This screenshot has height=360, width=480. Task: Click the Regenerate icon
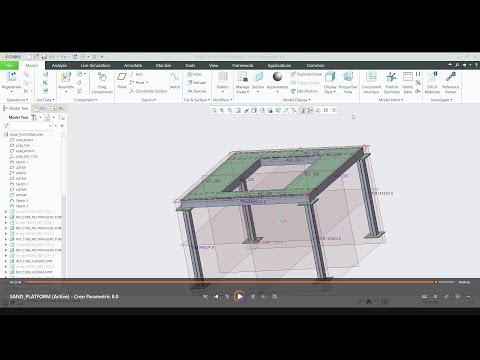pos(11,77)
